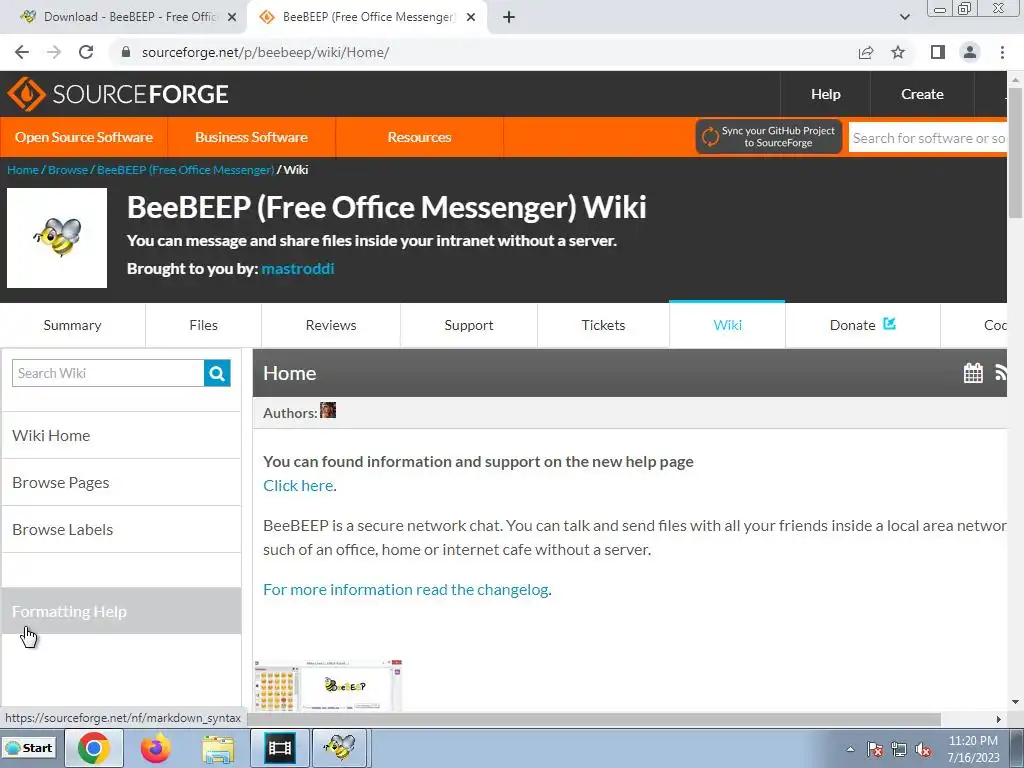Click the site lock icon in address bar

(126, 52)
